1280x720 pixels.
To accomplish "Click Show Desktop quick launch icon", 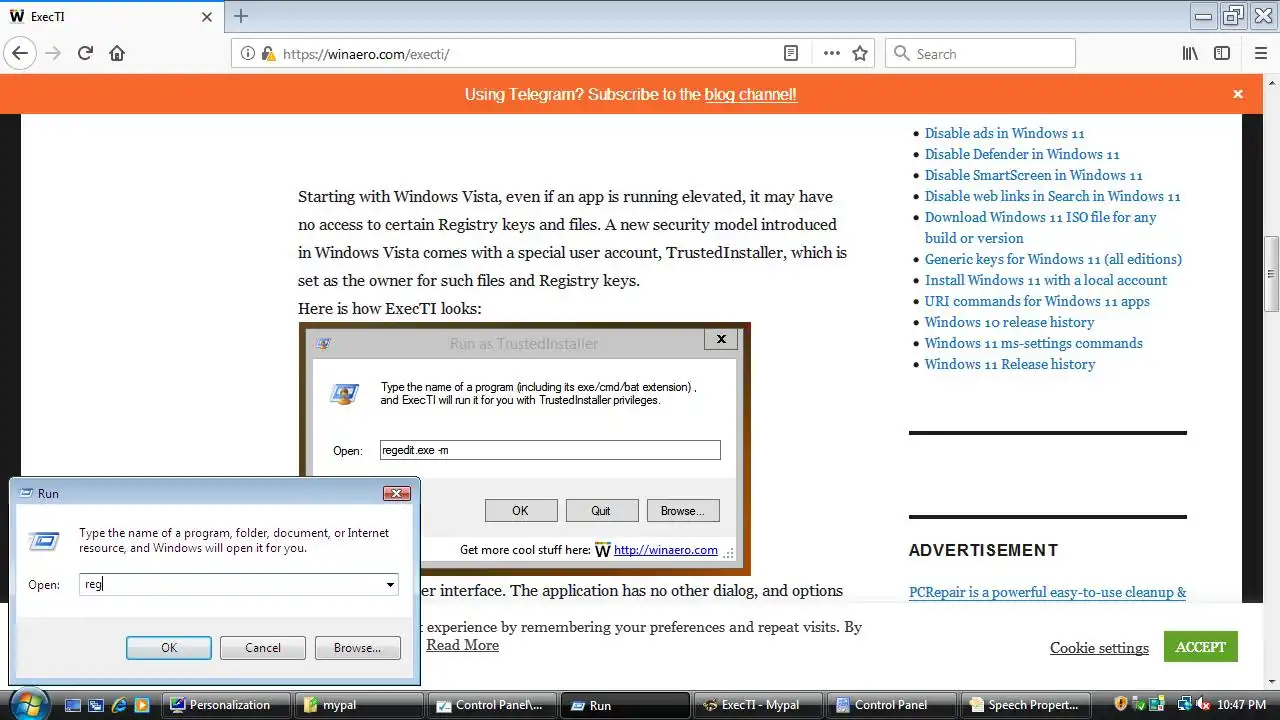I will pos(73,705).
